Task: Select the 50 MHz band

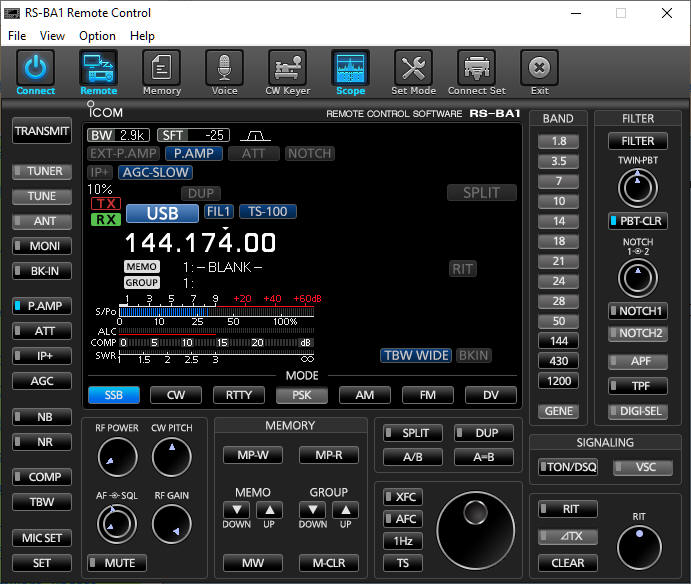Action: tap(558, 321)
